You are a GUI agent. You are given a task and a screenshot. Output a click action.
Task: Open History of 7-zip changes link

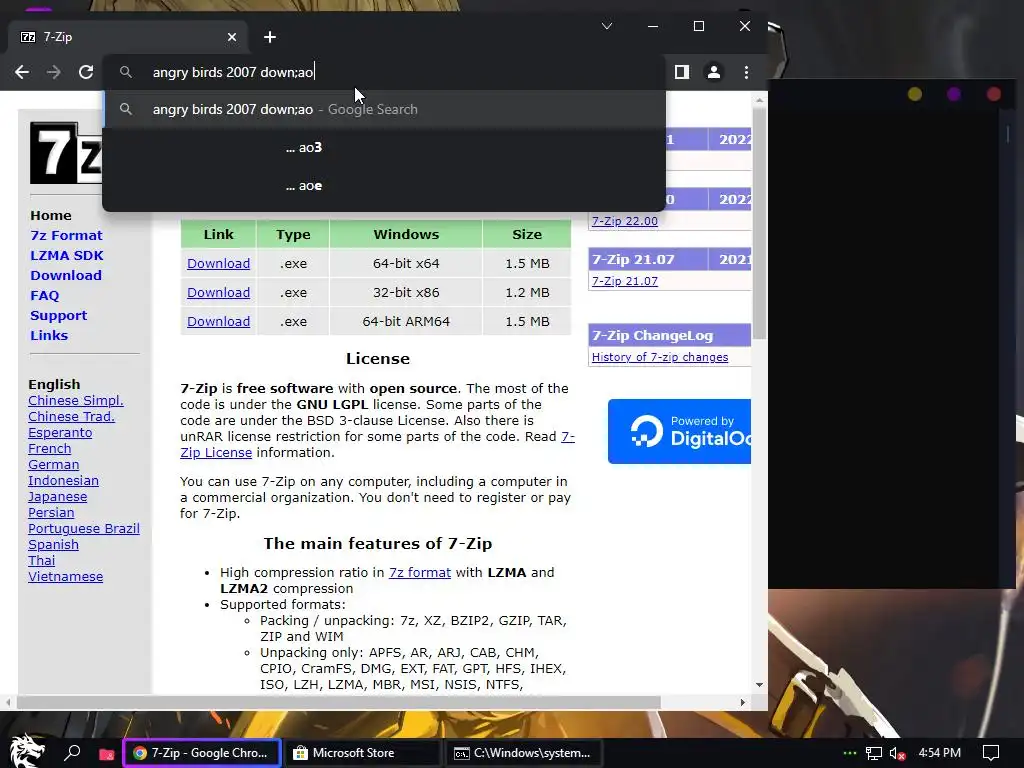[x=660, y=357]
